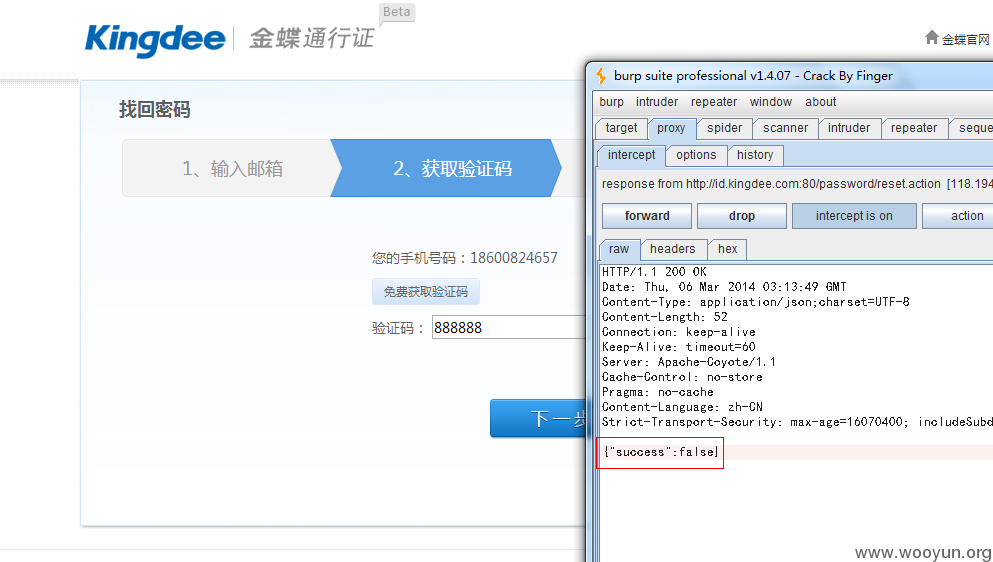Click the Strict-Transport-Security header line

pyautogui.click(x=797, y=422)
